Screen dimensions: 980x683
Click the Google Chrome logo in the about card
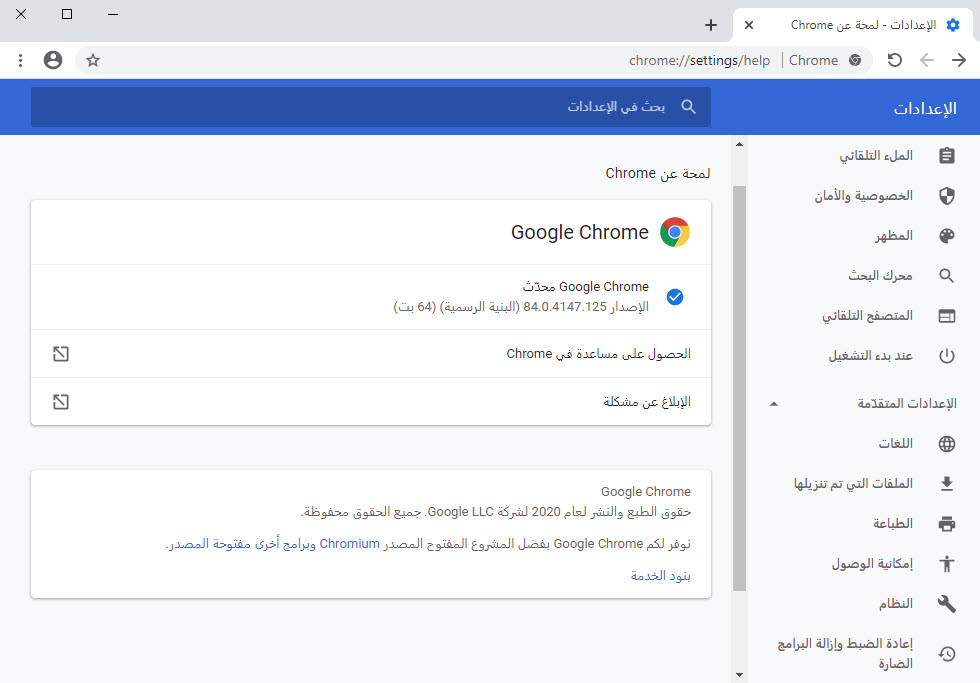point(675,232)
